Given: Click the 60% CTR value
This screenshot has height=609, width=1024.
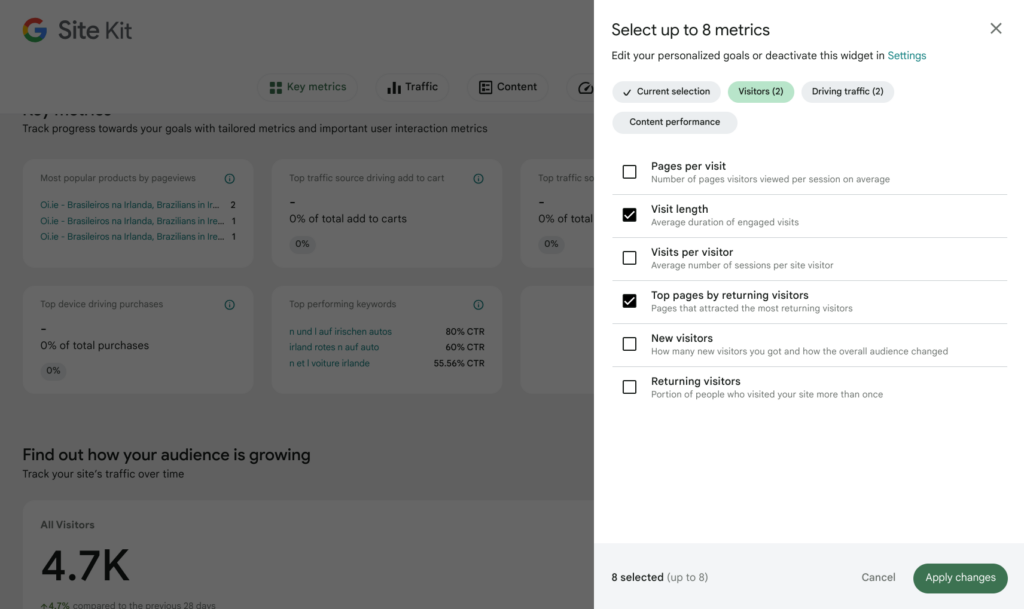Looking at the screenshot, I should click(465, 347).
